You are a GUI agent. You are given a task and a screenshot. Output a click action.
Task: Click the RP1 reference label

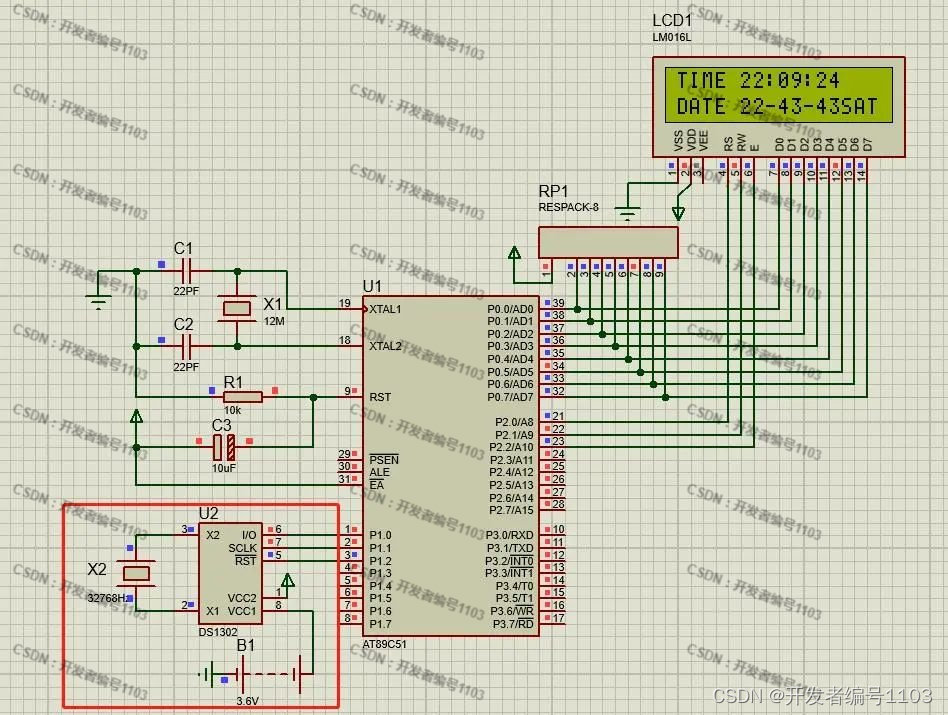(553, 192)
